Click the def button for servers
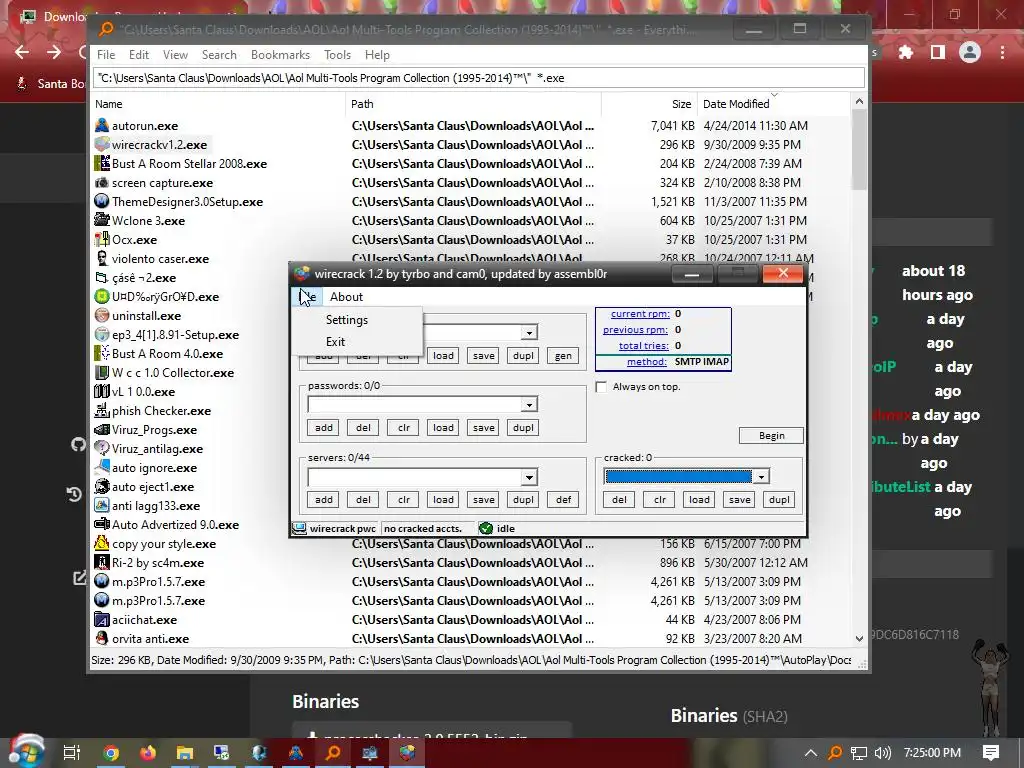 point(563,500)
